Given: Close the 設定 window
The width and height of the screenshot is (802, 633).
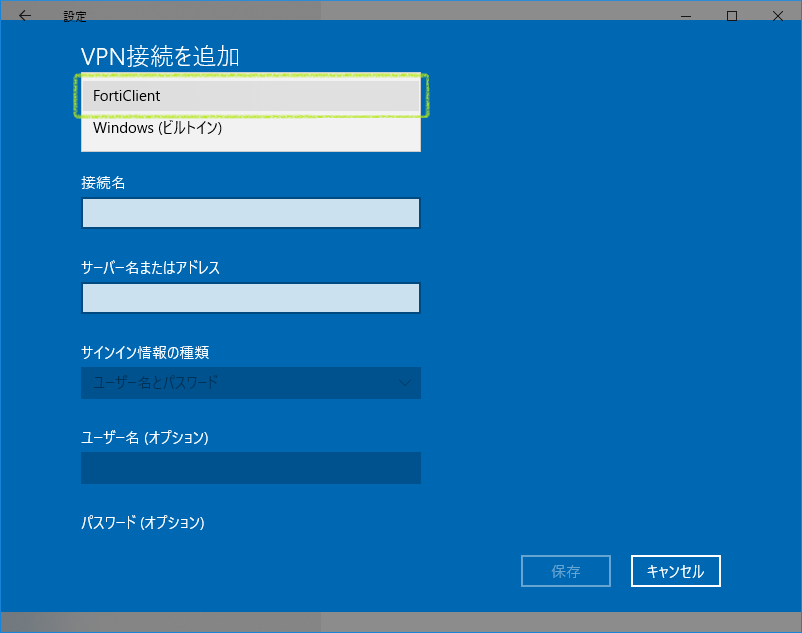Looking at the screenshot, I should 777,16.
